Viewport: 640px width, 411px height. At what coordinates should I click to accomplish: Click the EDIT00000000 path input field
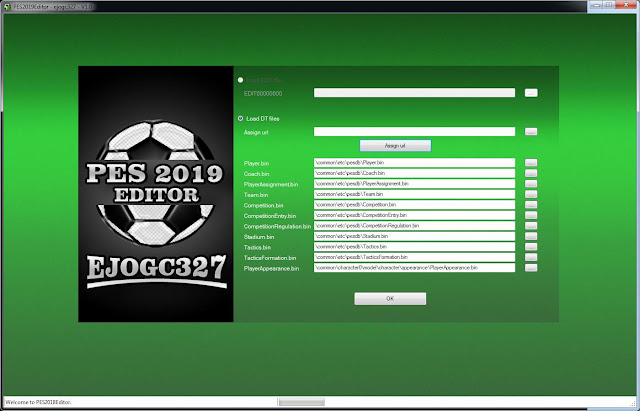414,93
